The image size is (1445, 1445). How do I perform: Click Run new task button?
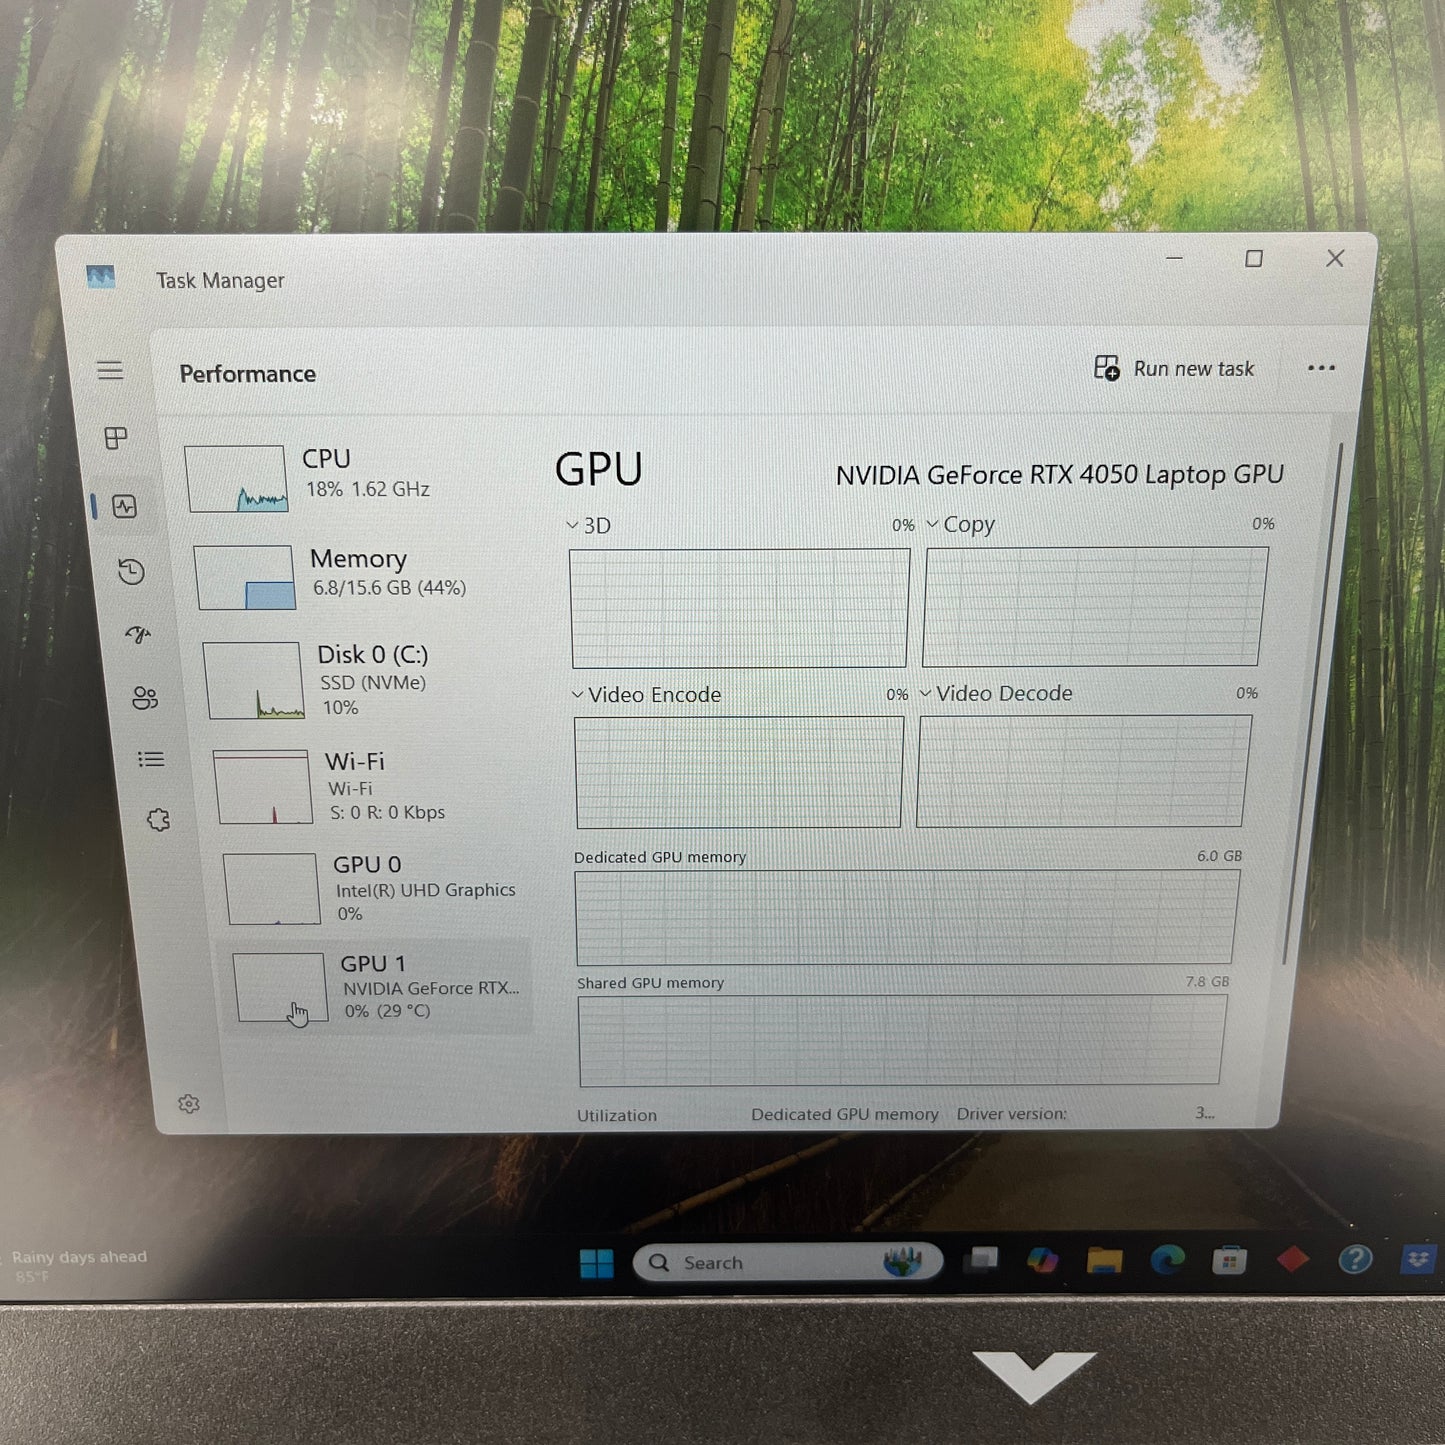click(x=1174, y=369)
